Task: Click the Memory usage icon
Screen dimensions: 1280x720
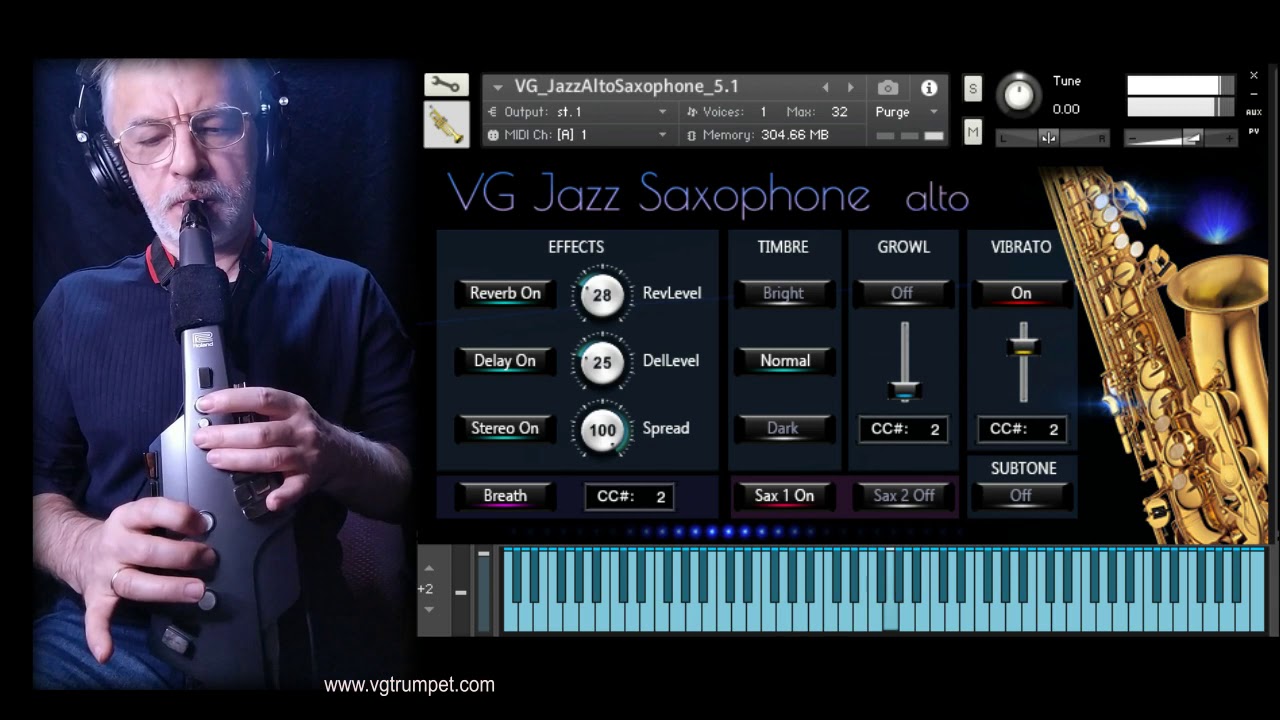Action: pyautogui.click(x=692, y=135)
